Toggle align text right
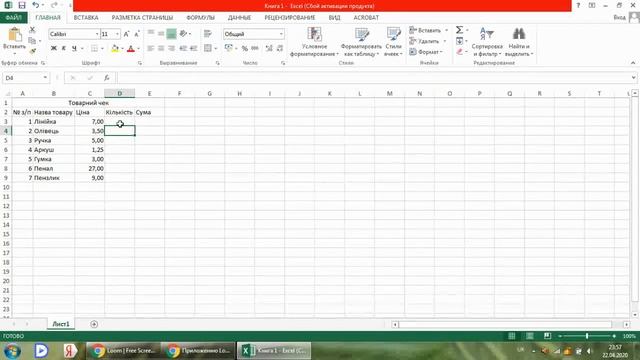Screen dimensions: 640x360 (x=171, y=48)
